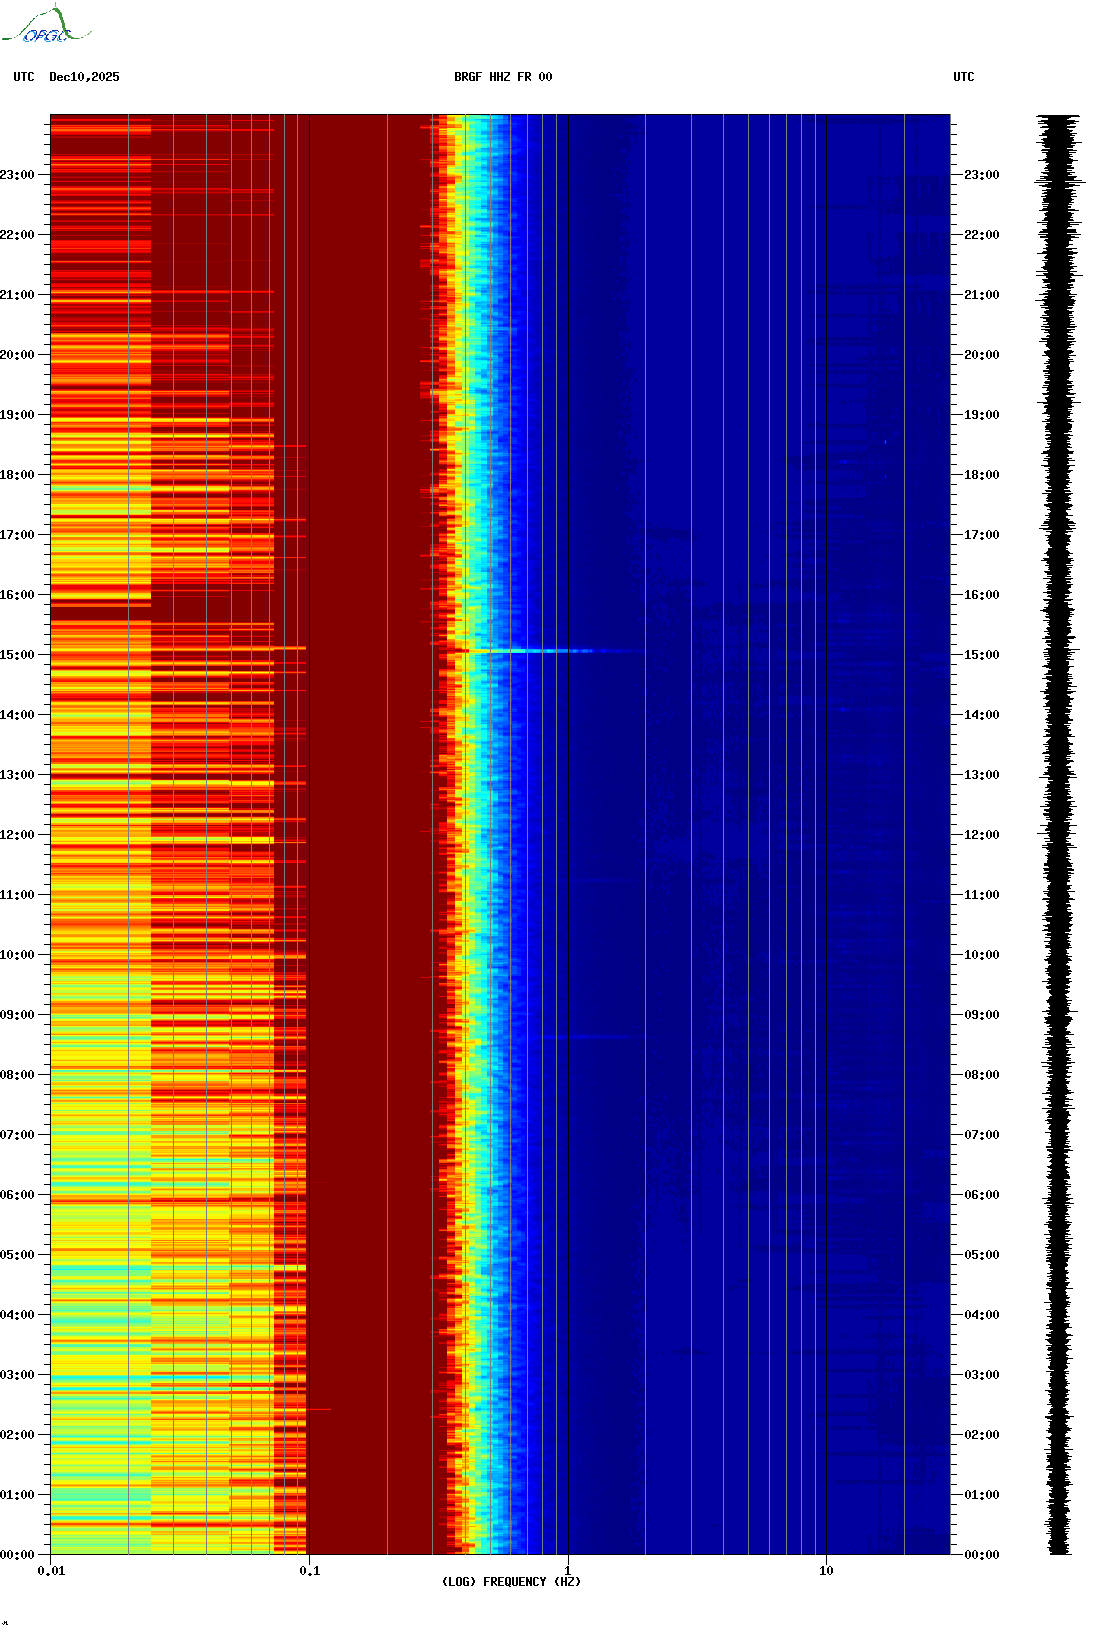Click the 19:00 label on the right time axis
The image size is (1102, 1634).
click(x=982, y=415)
